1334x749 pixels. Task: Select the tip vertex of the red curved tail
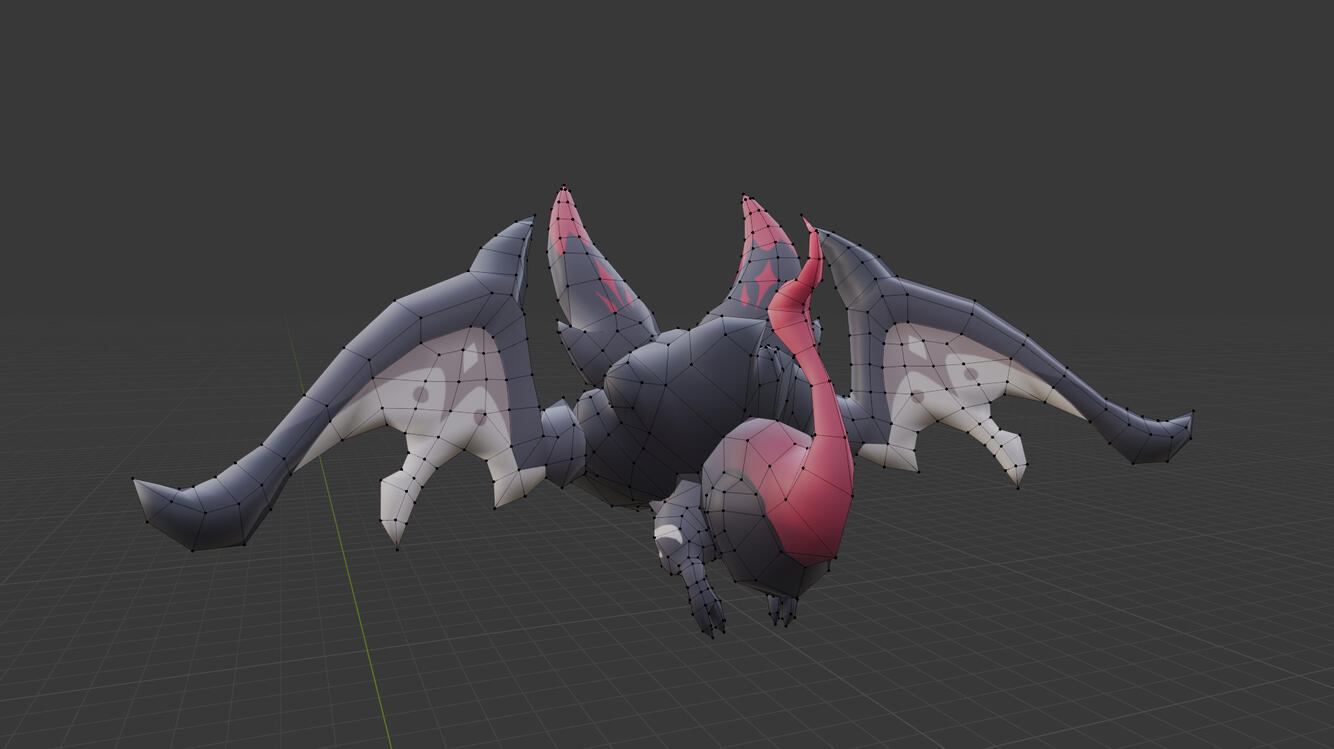click(803, 218)
